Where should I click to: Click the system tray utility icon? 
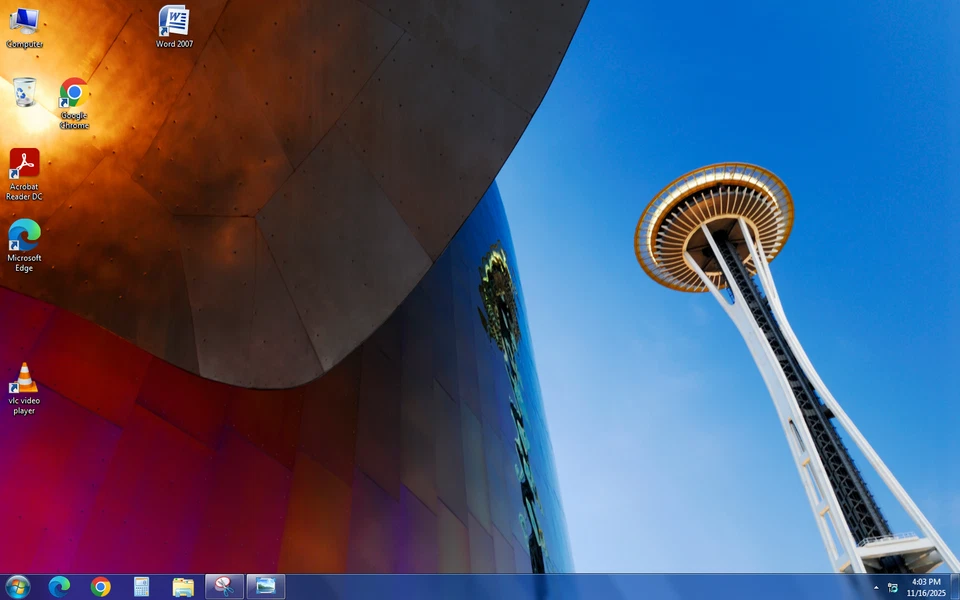tap(893, 587)
